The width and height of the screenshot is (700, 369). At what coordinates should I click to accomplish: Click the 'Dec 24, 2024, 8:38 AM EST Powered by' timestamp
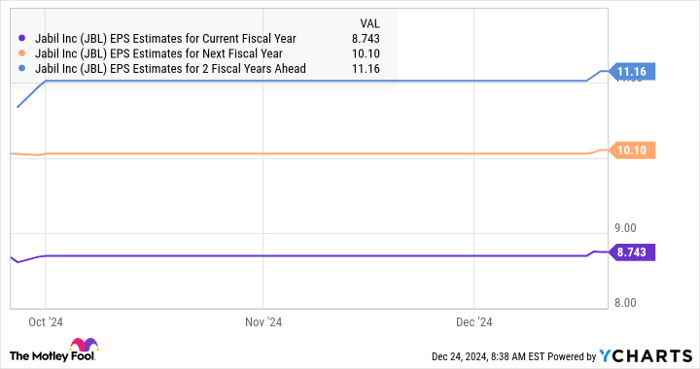point(514,357)
